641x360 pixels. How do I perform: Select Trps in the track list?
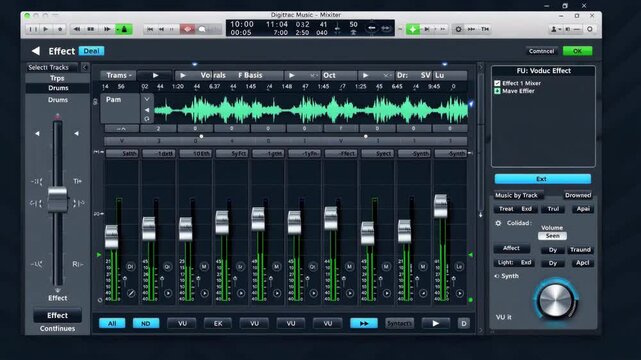[x=57, y=78]
